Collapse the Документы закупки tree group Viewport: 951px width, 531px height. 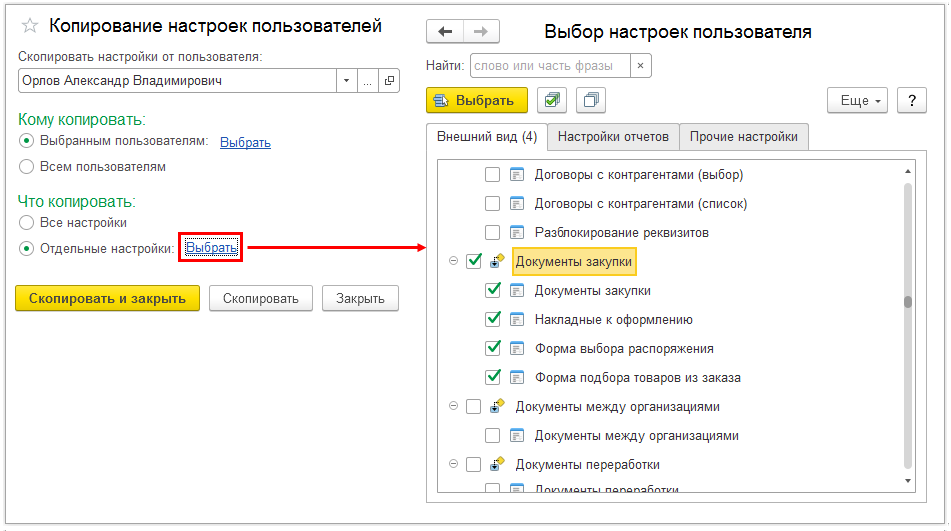[453, 262]
